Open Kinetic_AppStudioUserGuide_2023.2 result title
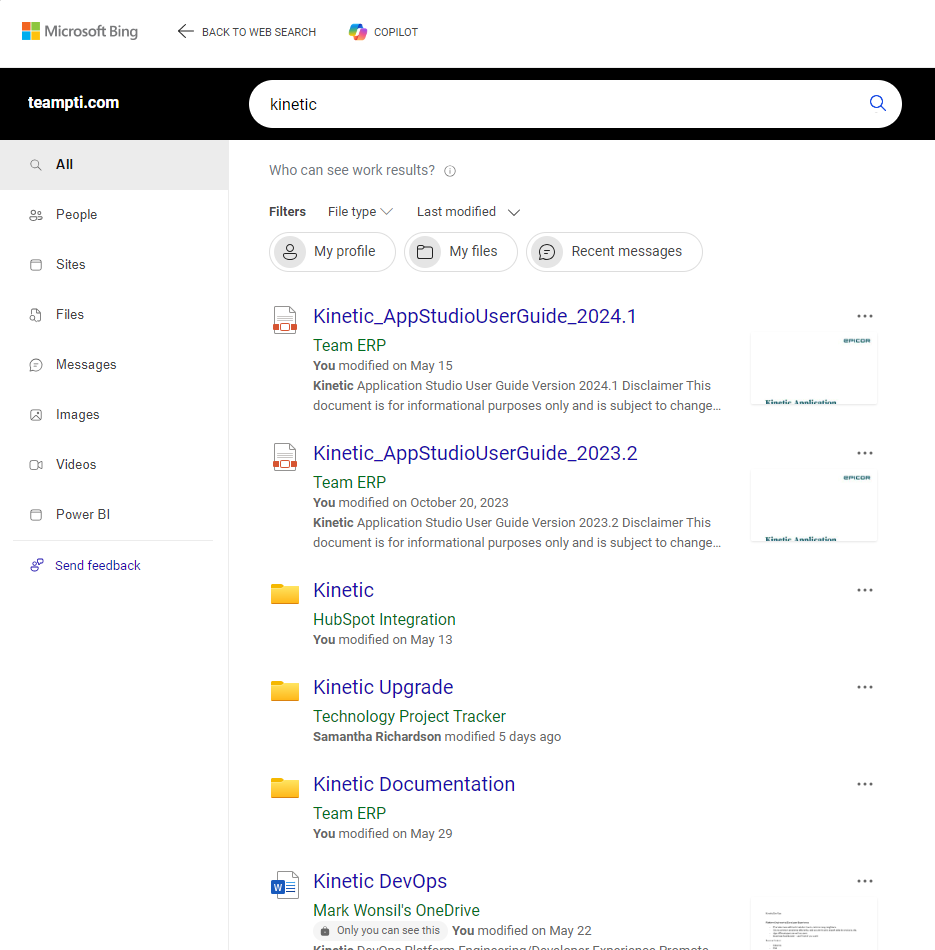 coord(475,453)
